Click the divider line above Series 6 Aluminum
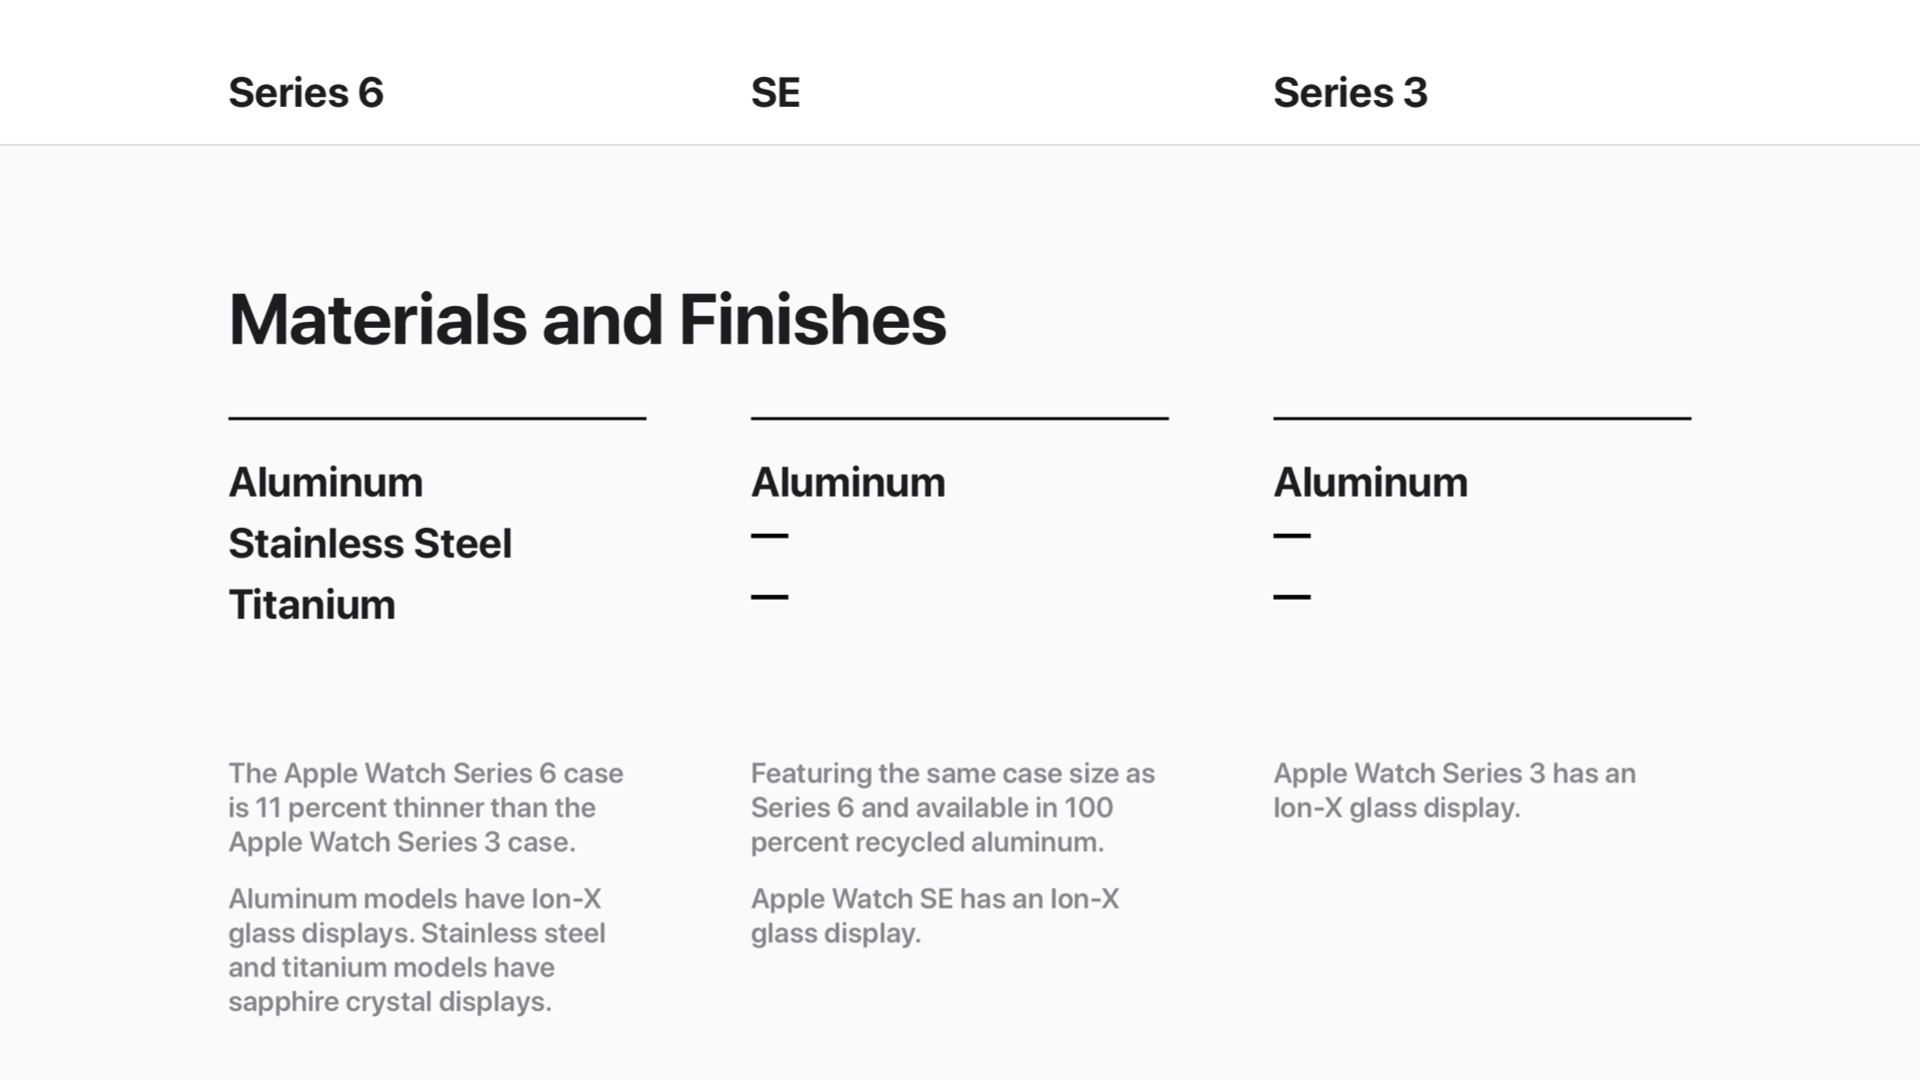 click(x=437, y=418)
